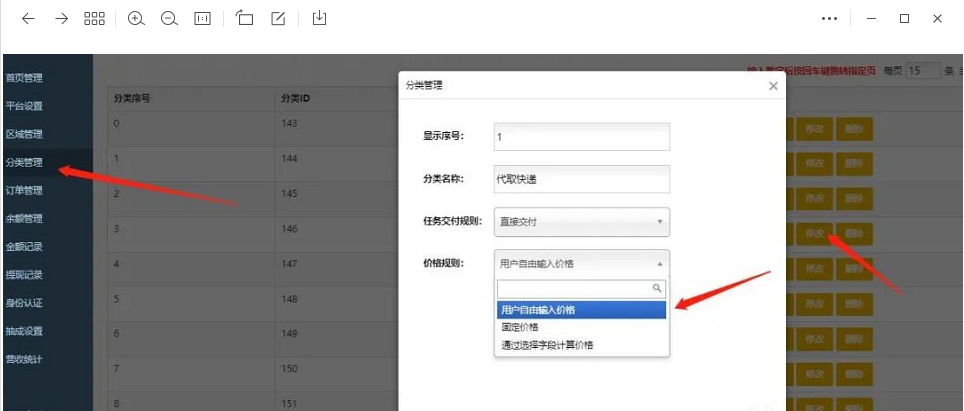Save the image with the download icon

(319, 19)
